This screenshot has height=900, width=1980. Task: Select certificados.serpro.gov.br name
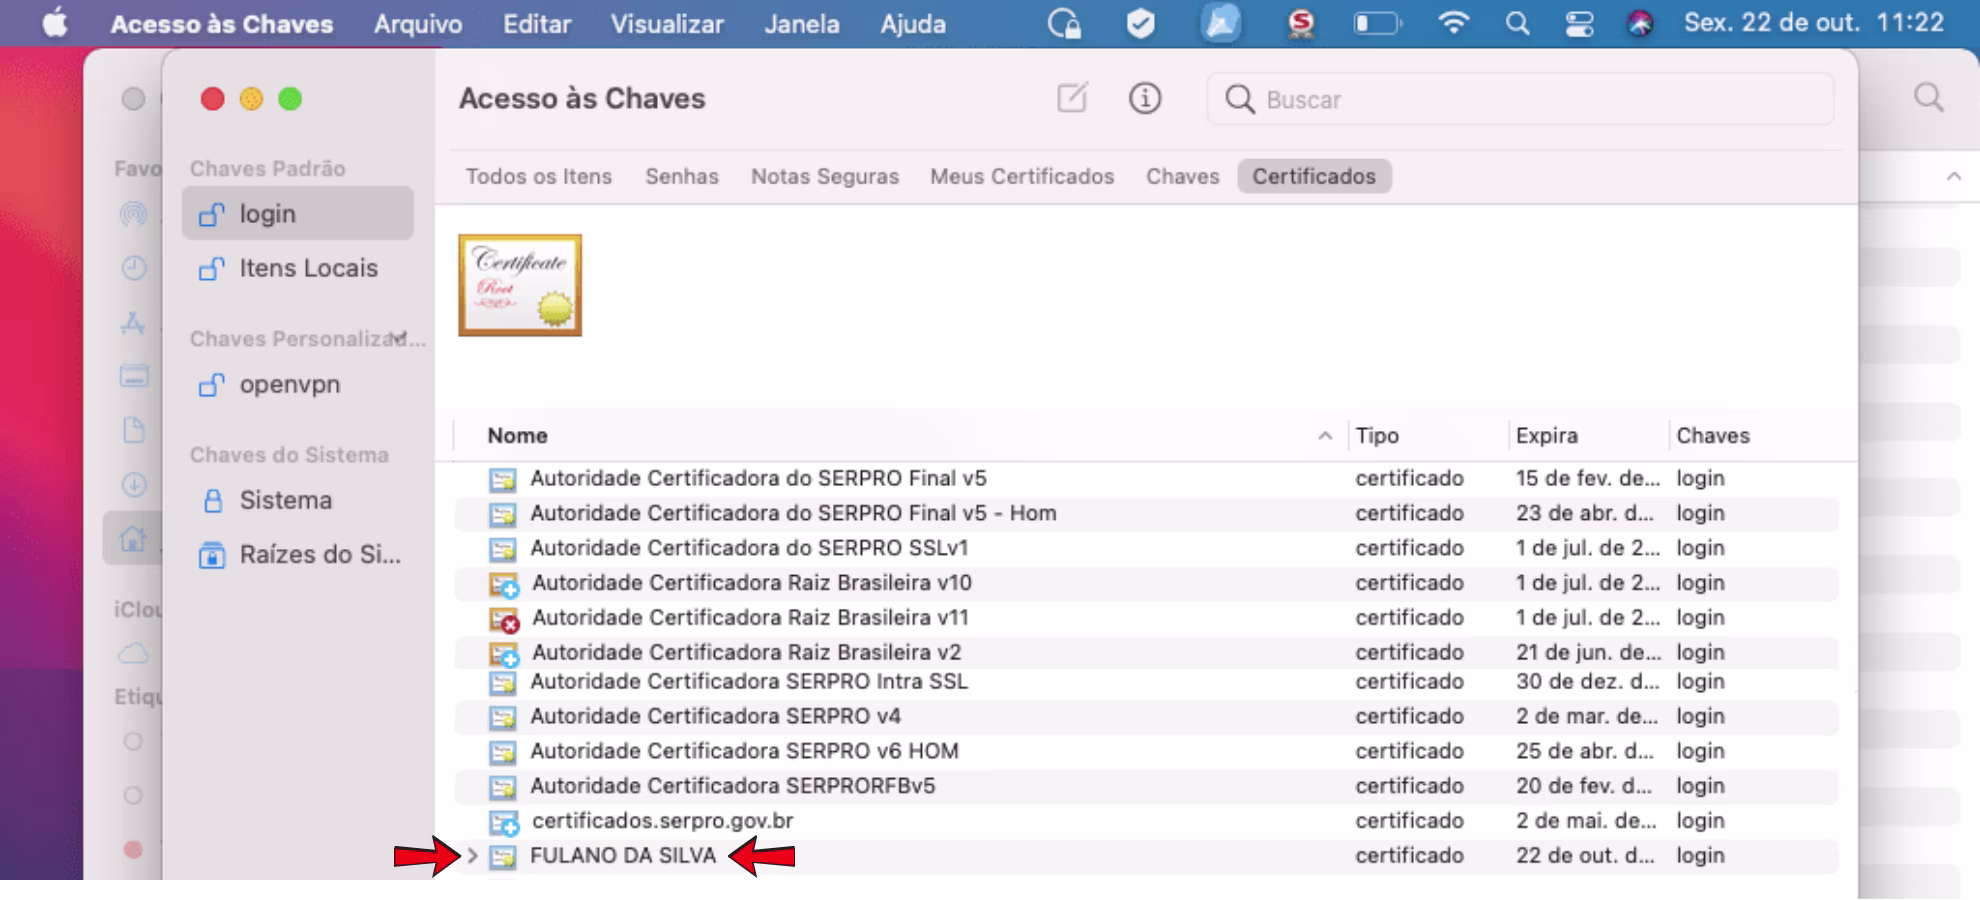pyautogui.click(x=662, y=820)
